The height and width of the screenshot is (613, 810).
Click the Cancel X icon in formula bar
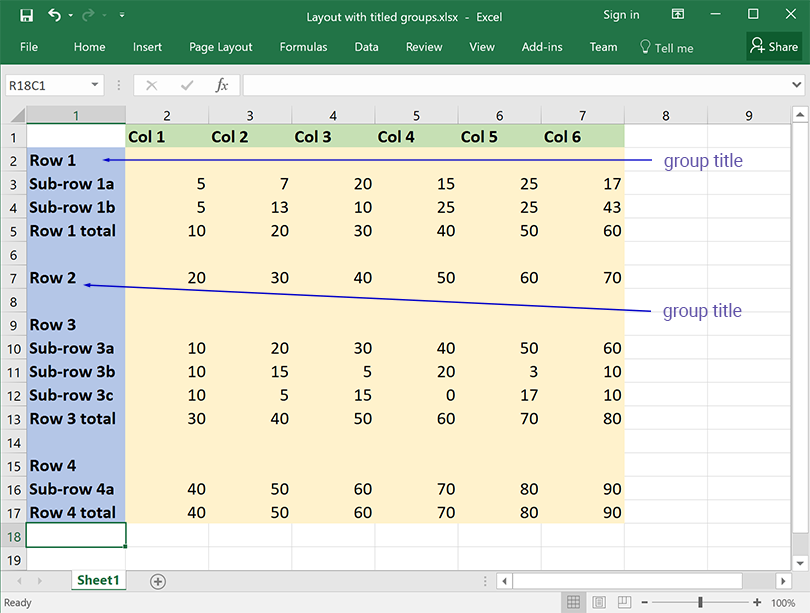pyautogui.click(x=151, y=85)
